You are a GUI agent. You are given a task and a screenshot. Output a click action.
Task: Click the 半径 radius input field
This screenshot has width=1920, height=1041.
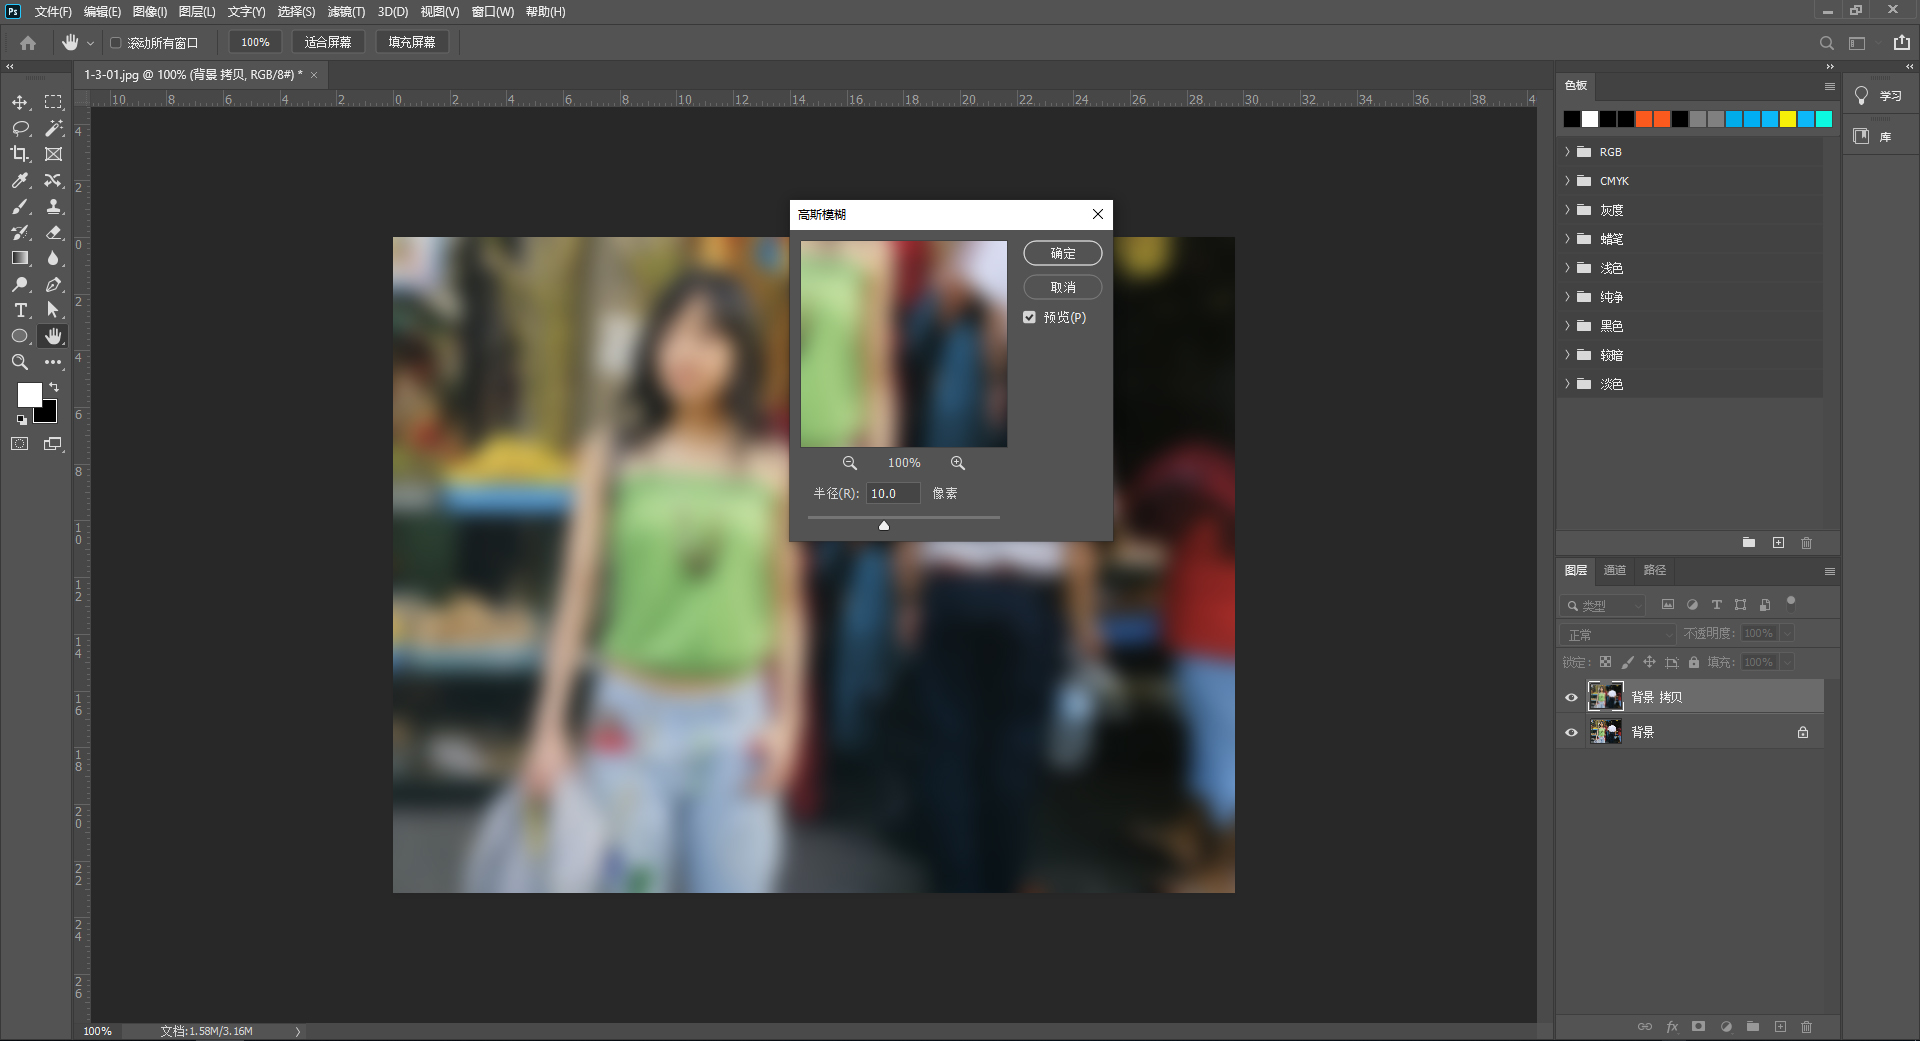pyautogui.click(x=892, y=493)
